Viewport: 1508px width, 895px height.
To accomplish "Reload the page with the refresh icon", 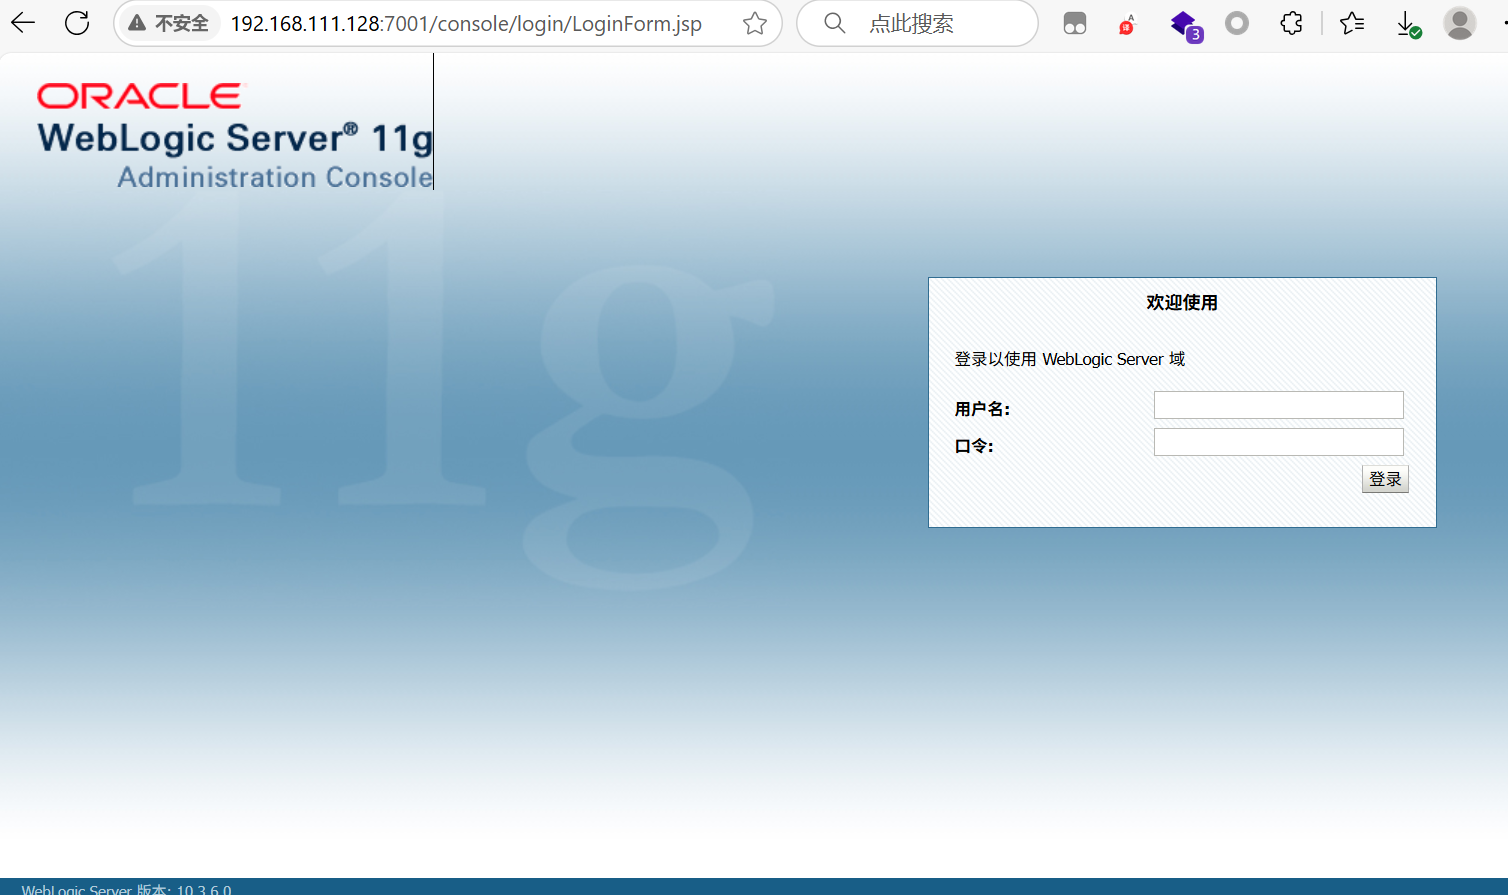I will pyautogui.click(x=77, y=23).
